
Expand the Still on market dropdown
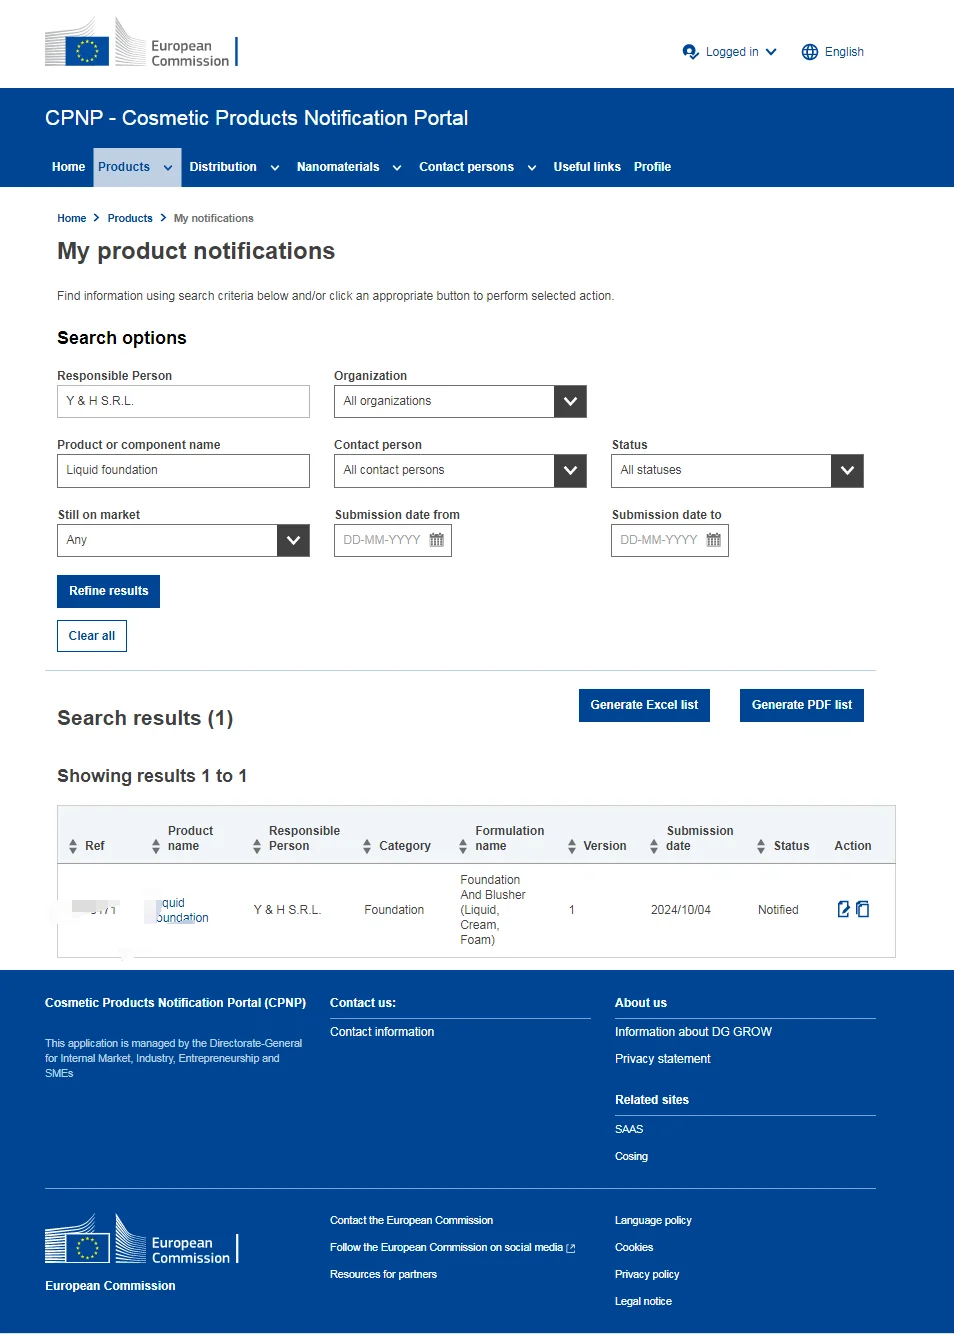tap(293, 540)
